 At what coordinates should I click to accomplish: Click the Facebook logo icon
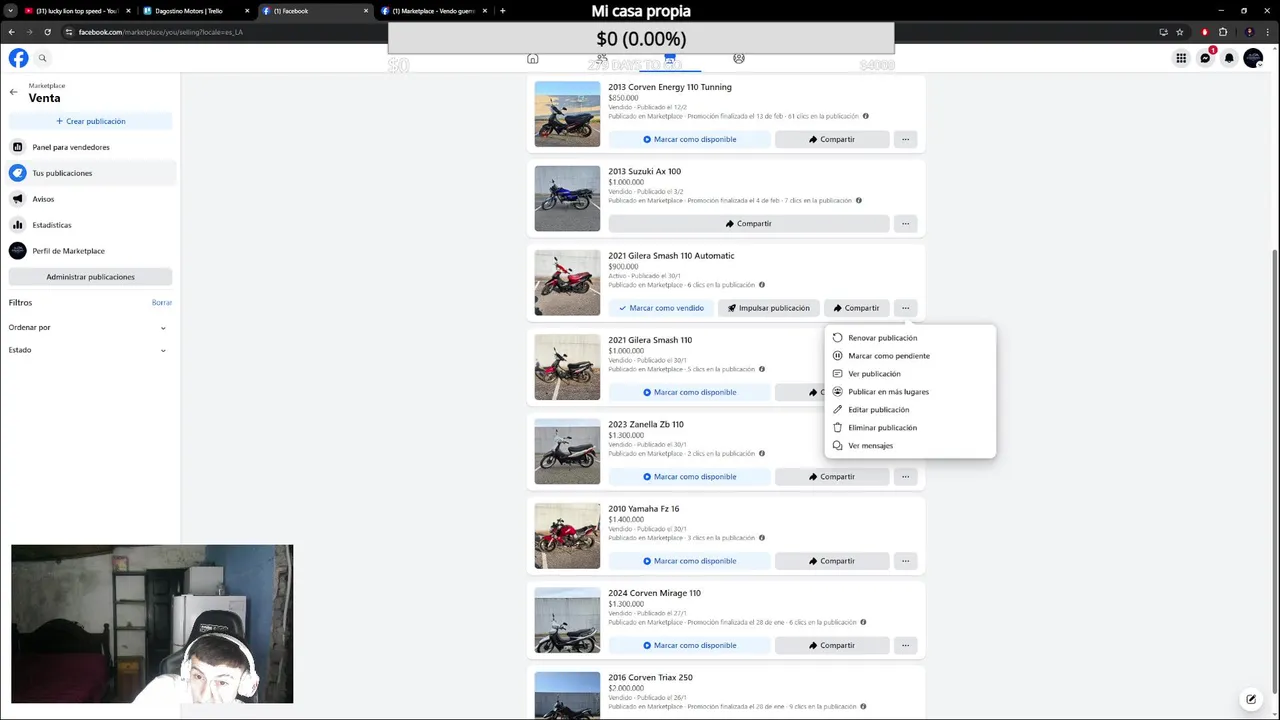pyautogui.click(x=18, y=58)
